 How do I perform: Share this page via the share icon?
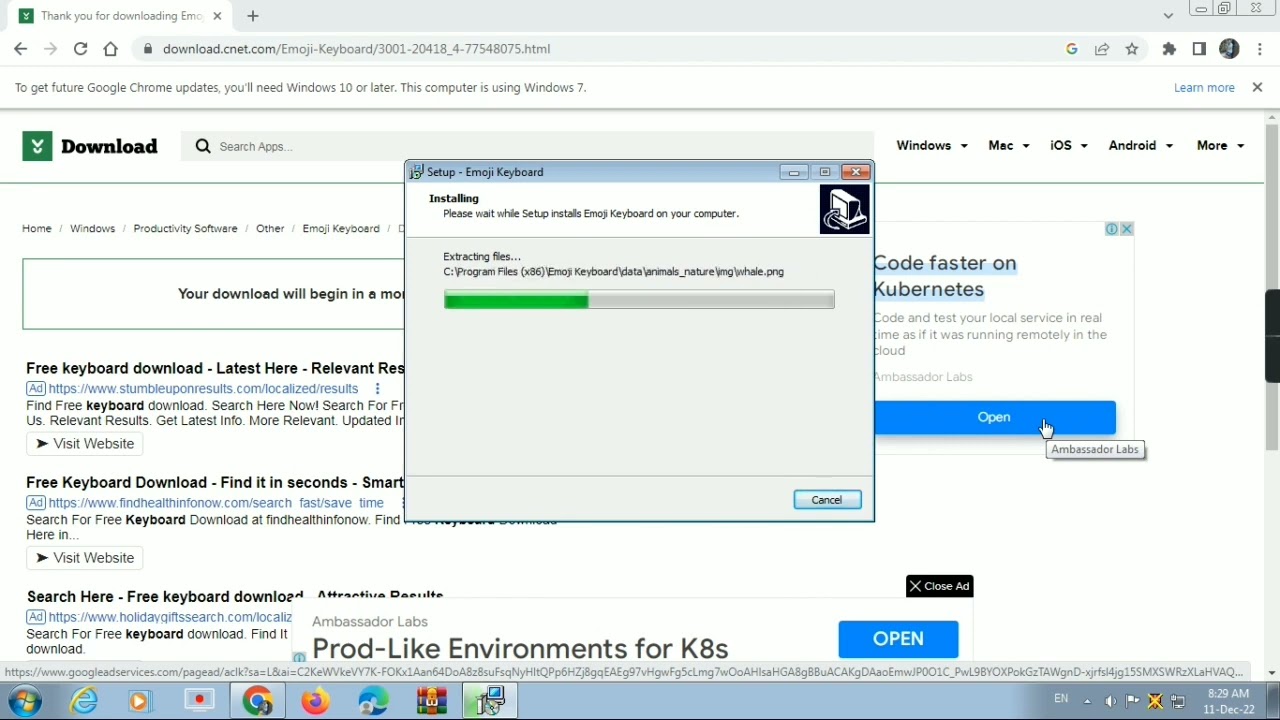point(1102,49)
